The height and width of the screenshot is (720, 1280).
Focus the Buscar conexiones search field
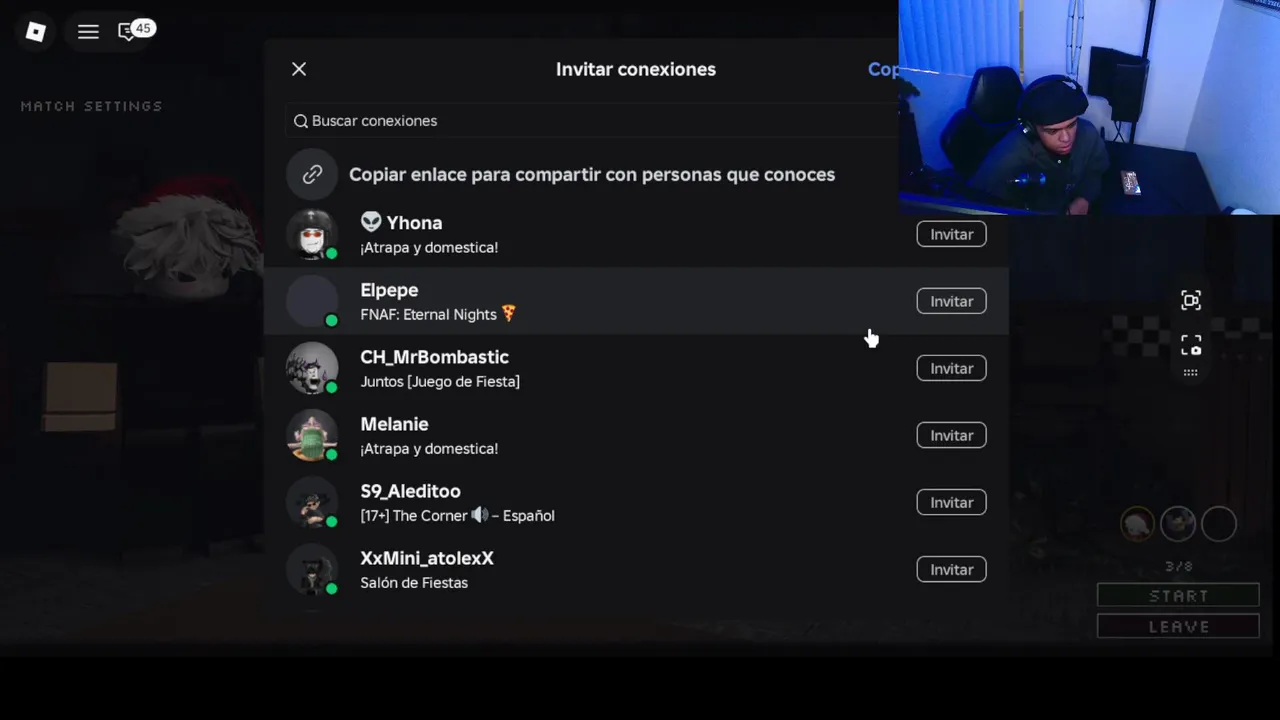[x=591, y=121]
